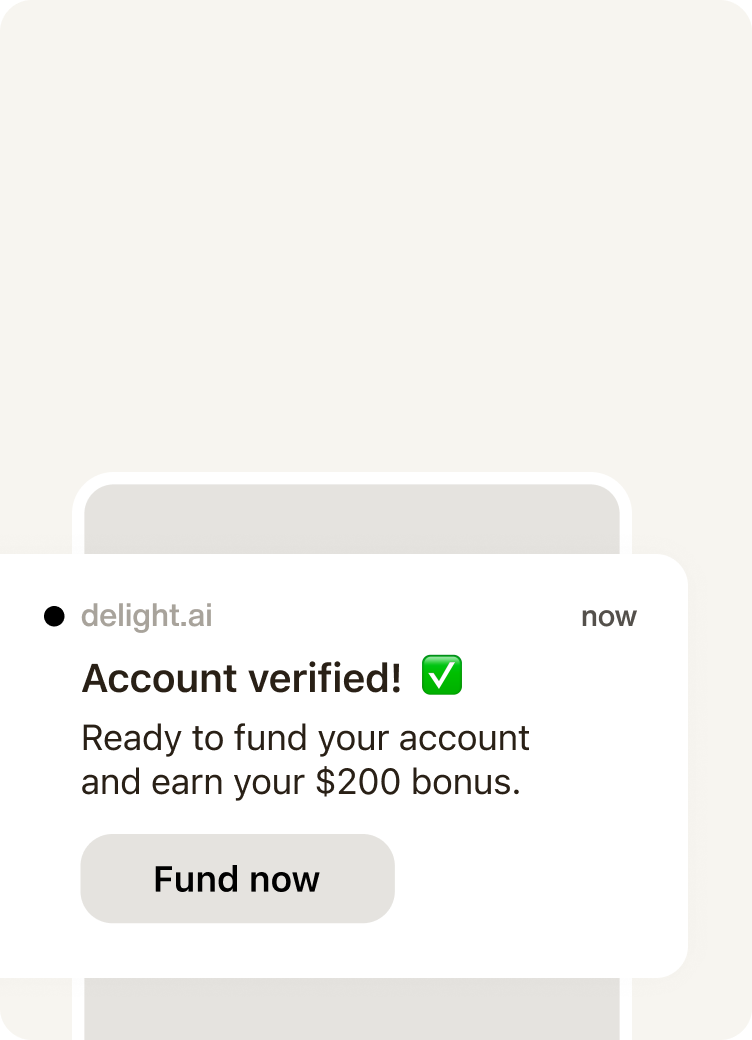Open the delight.ai sender name
The image size is (752, 1040).
[x=146, y=616]
